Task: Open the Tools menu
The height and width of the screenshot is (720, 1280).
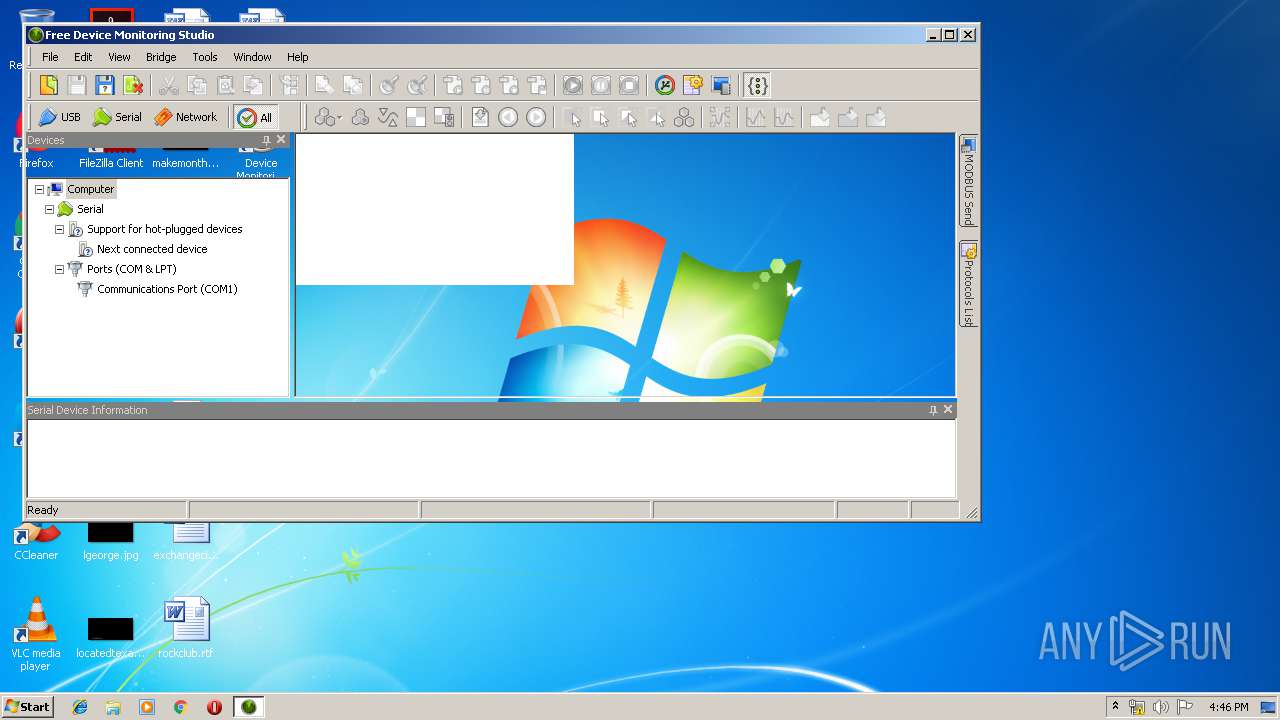Action: pos(205,57)
